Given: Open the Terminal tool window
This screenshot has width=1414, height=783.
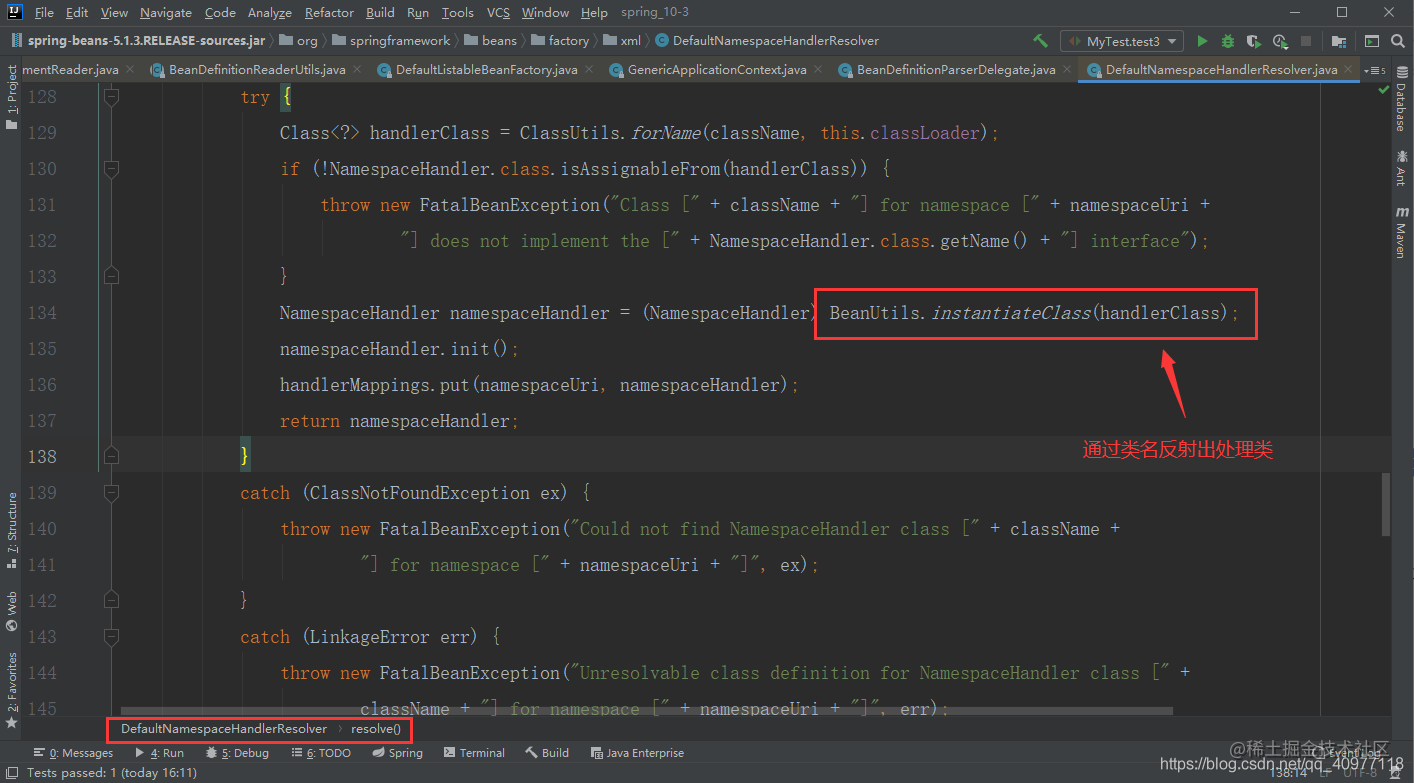Looking at the screenshot, I should (474, 753).
